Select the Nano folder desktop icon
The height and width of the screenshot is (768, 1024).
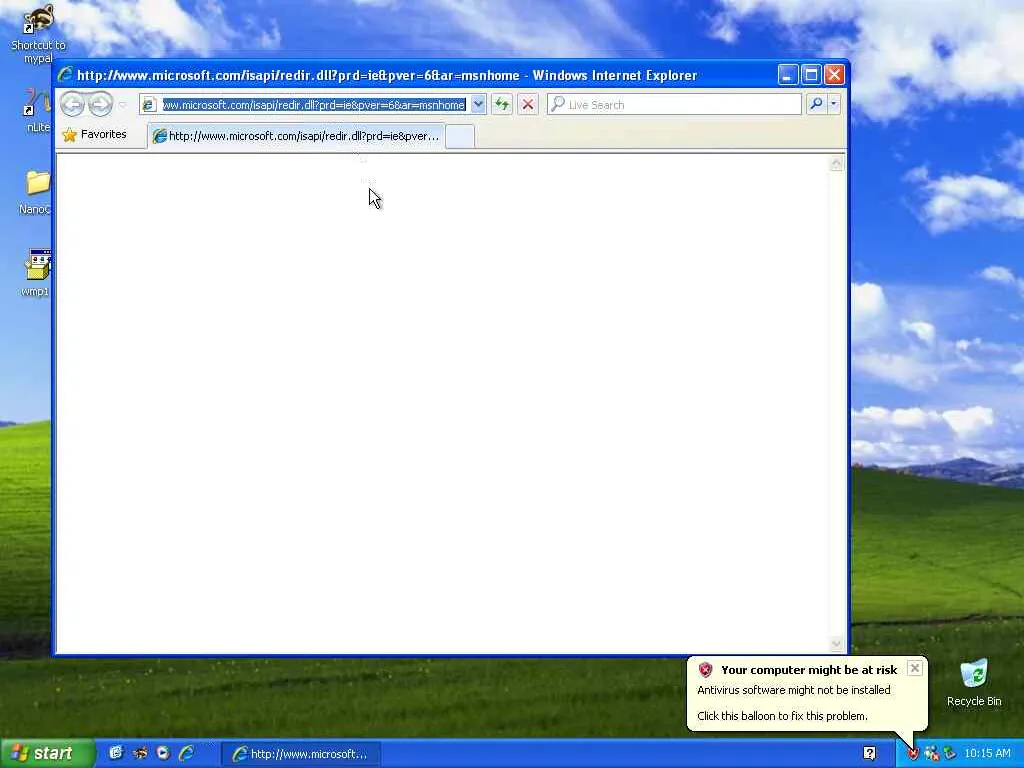coord(35,192)
